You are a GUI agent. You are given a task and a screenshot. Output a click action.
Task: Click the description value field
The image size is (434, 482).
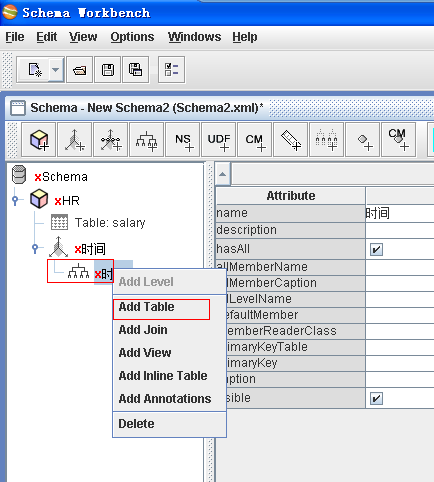(x=400, y=230)
